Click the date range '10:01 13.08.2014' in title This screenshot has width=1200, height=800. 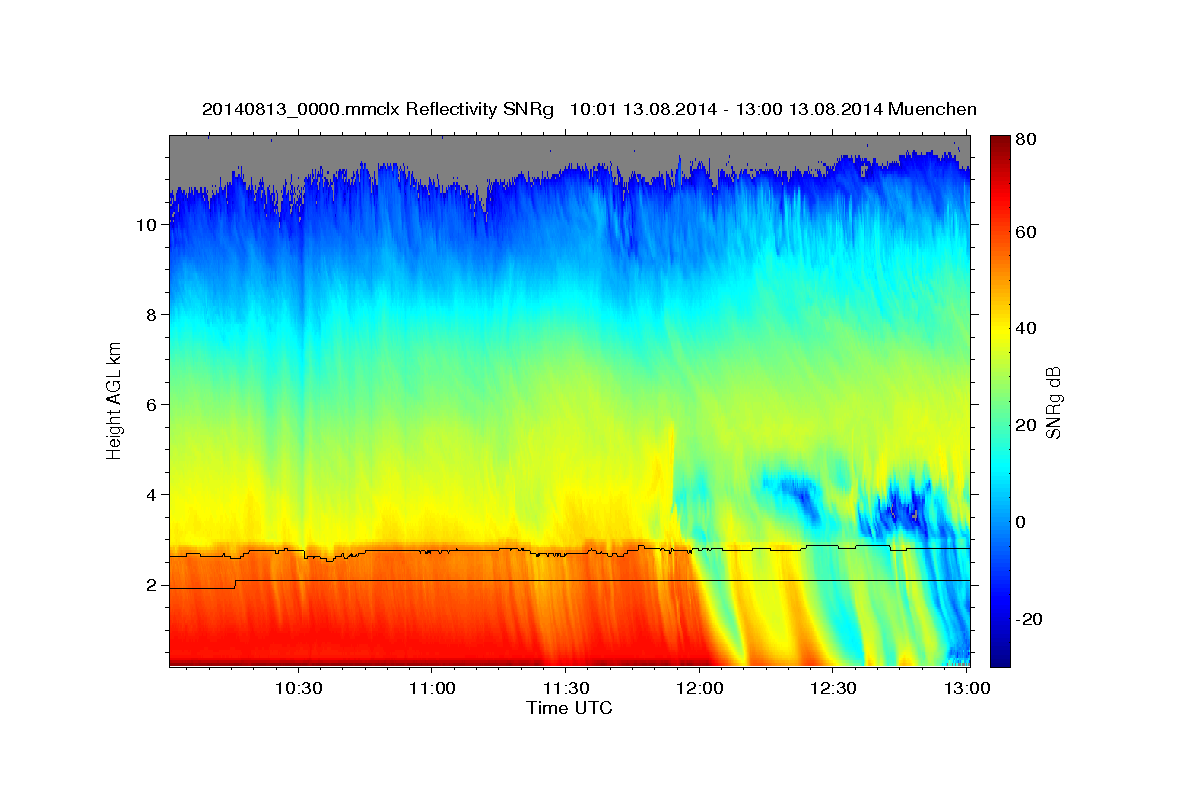pyautogui.click(x=641, y=109)
